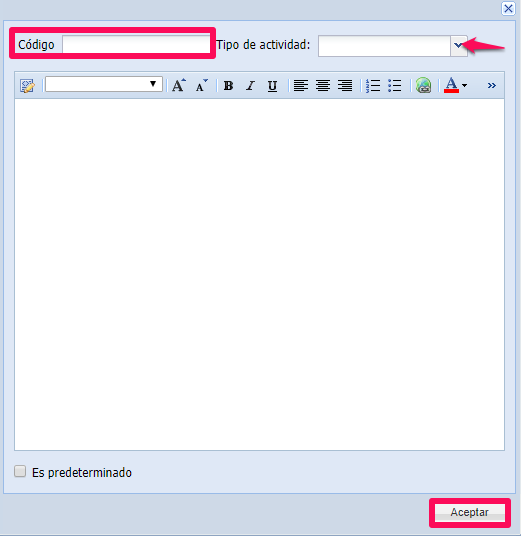Focus the Código input field
521x536 pixels.
pyautogui.click(x=136, y=44)
